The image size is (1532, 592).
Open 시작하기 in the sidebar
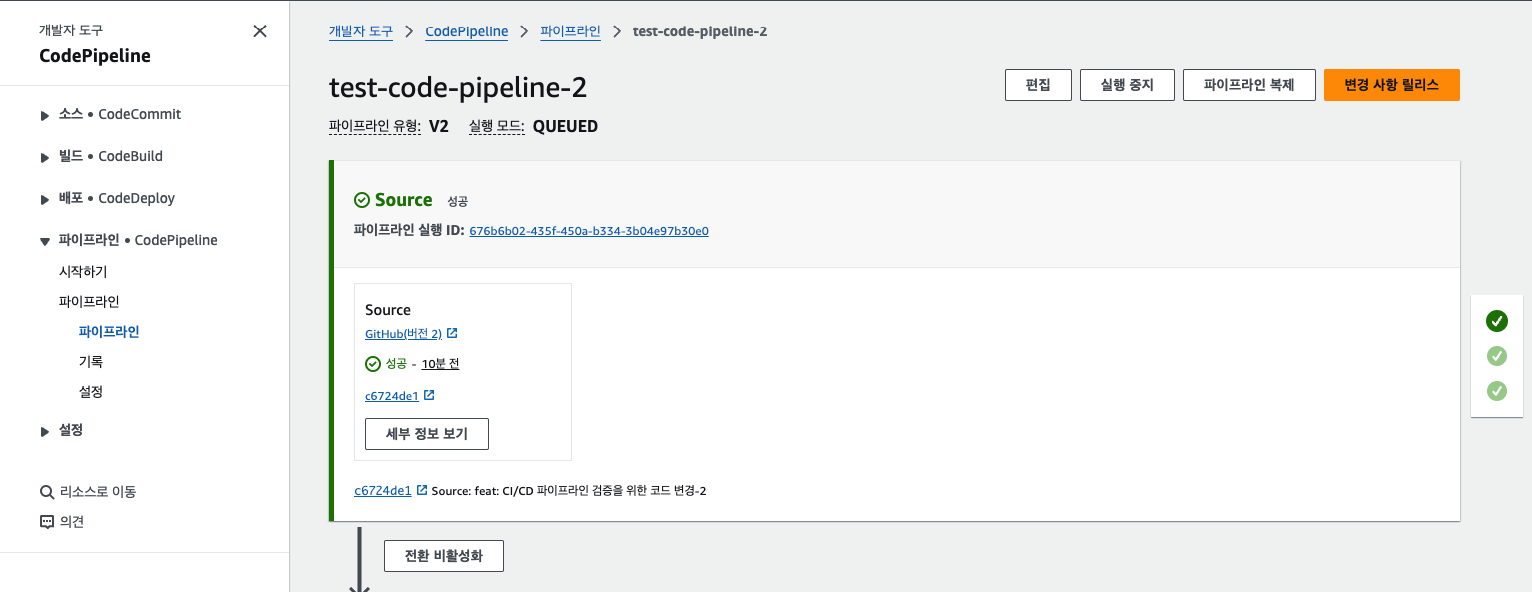pos(83,271)
